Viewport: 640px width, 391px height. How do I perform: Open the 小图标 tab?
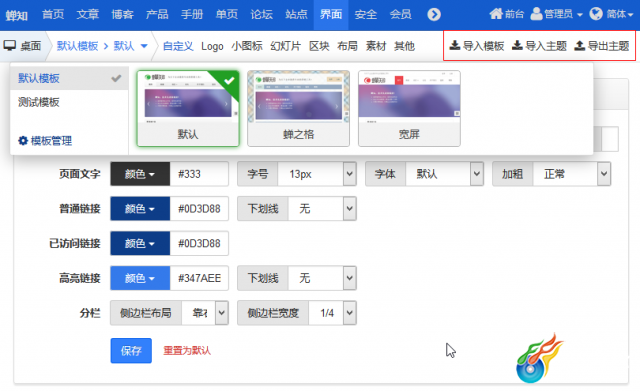247,46
